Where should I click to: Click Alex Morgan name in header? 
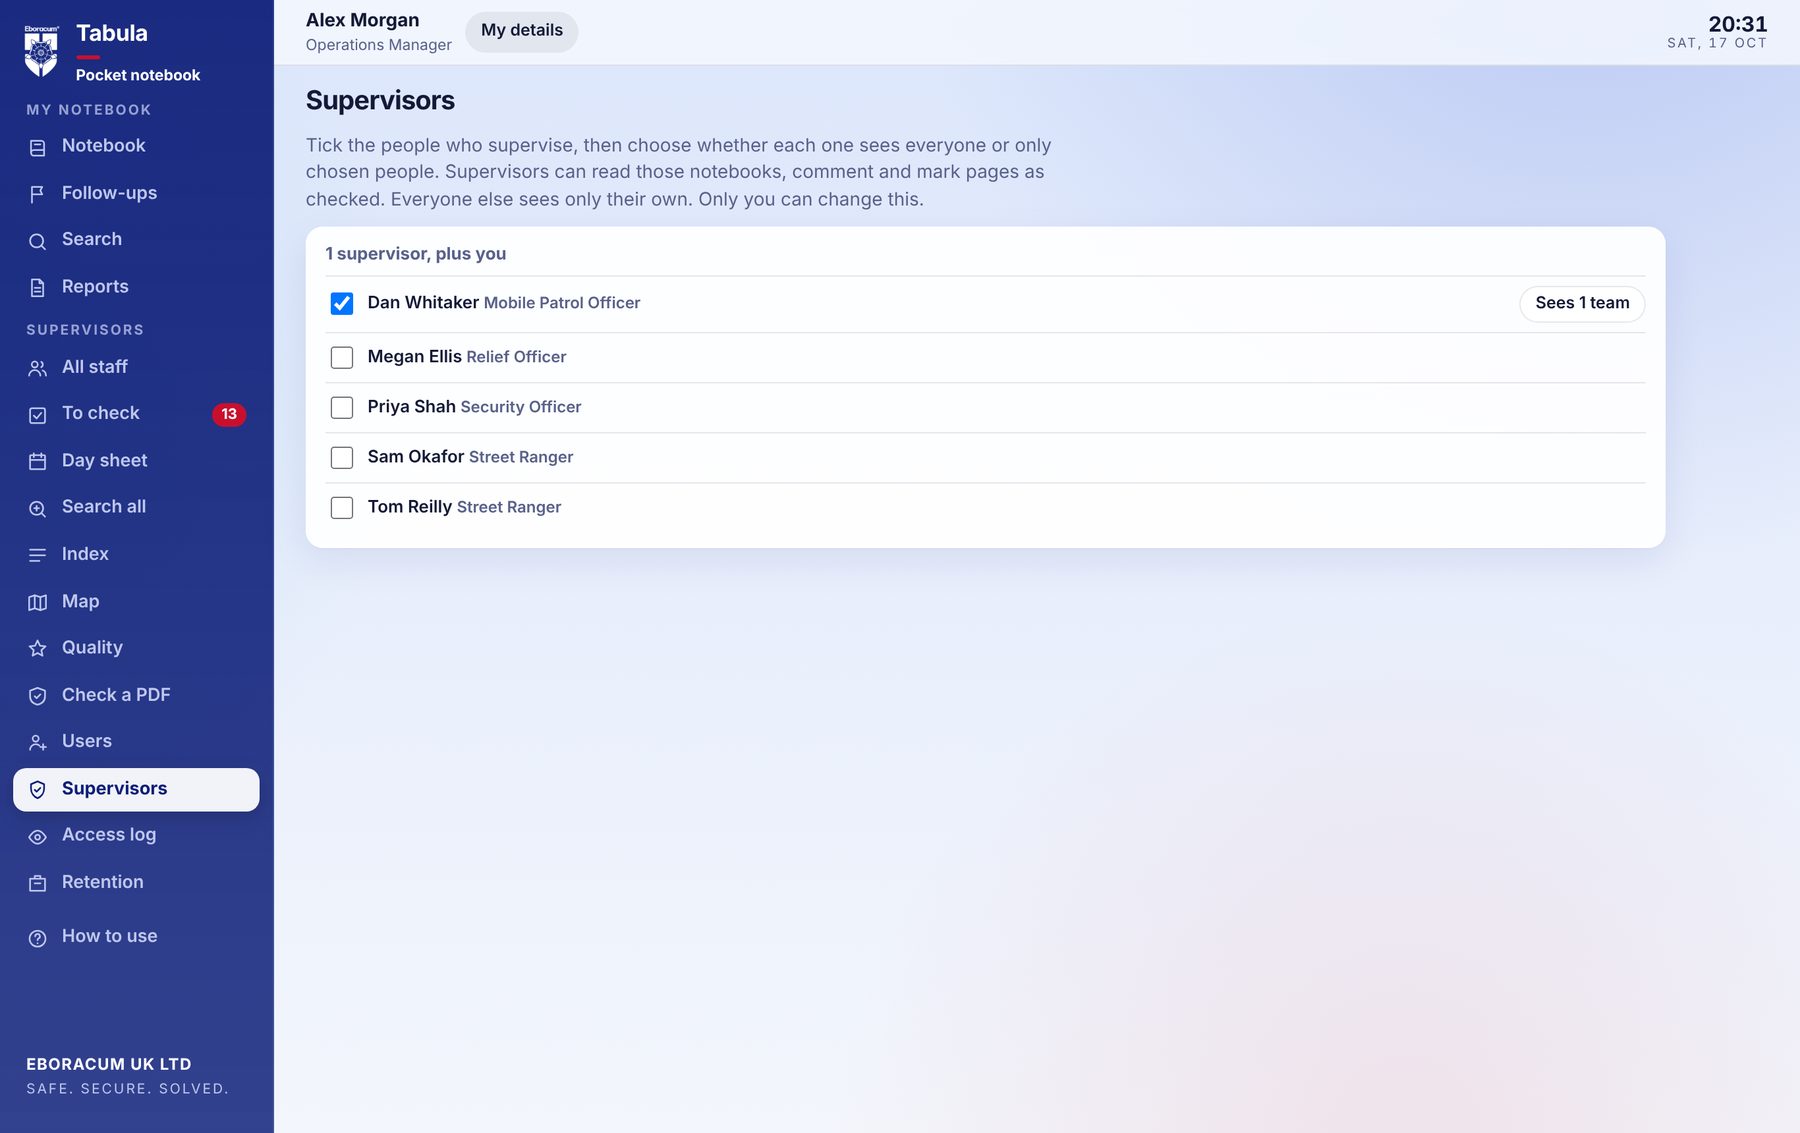(x=362, y=20)
